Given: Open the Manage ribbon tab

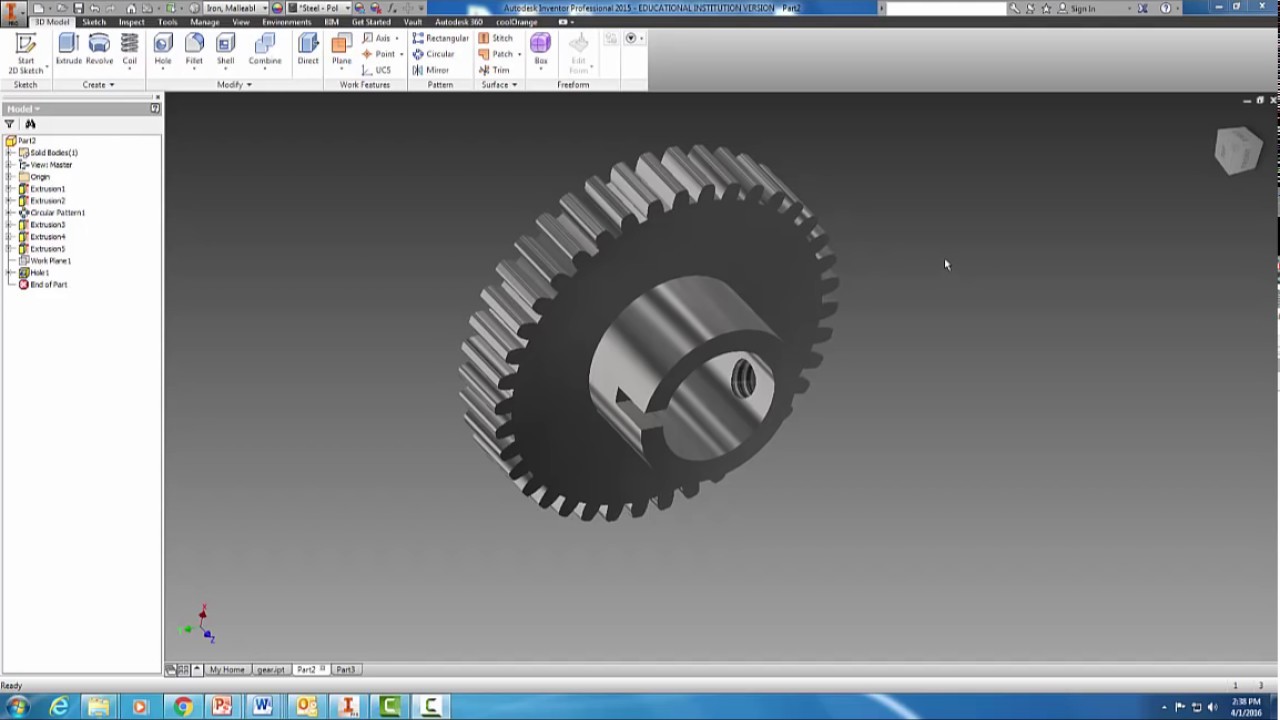Looking at the screenshot, I should (205, 22).
